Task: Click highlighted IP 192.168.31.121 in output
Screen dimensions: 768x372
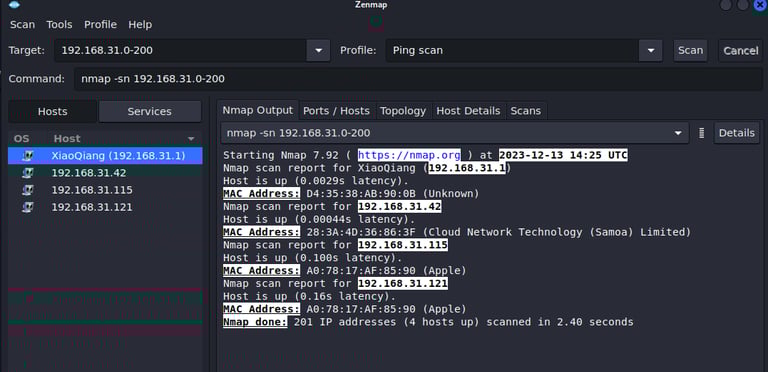Action: (x=403, y=283)
